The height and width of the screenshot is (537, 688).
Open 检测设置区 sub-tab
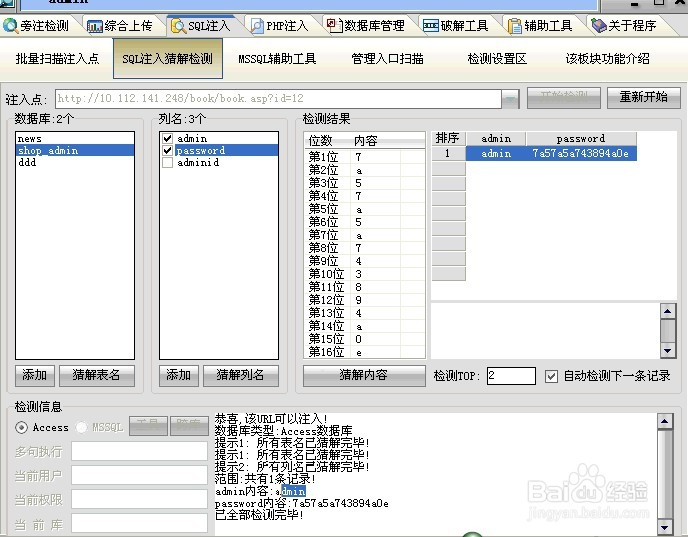tap(497, 59)
